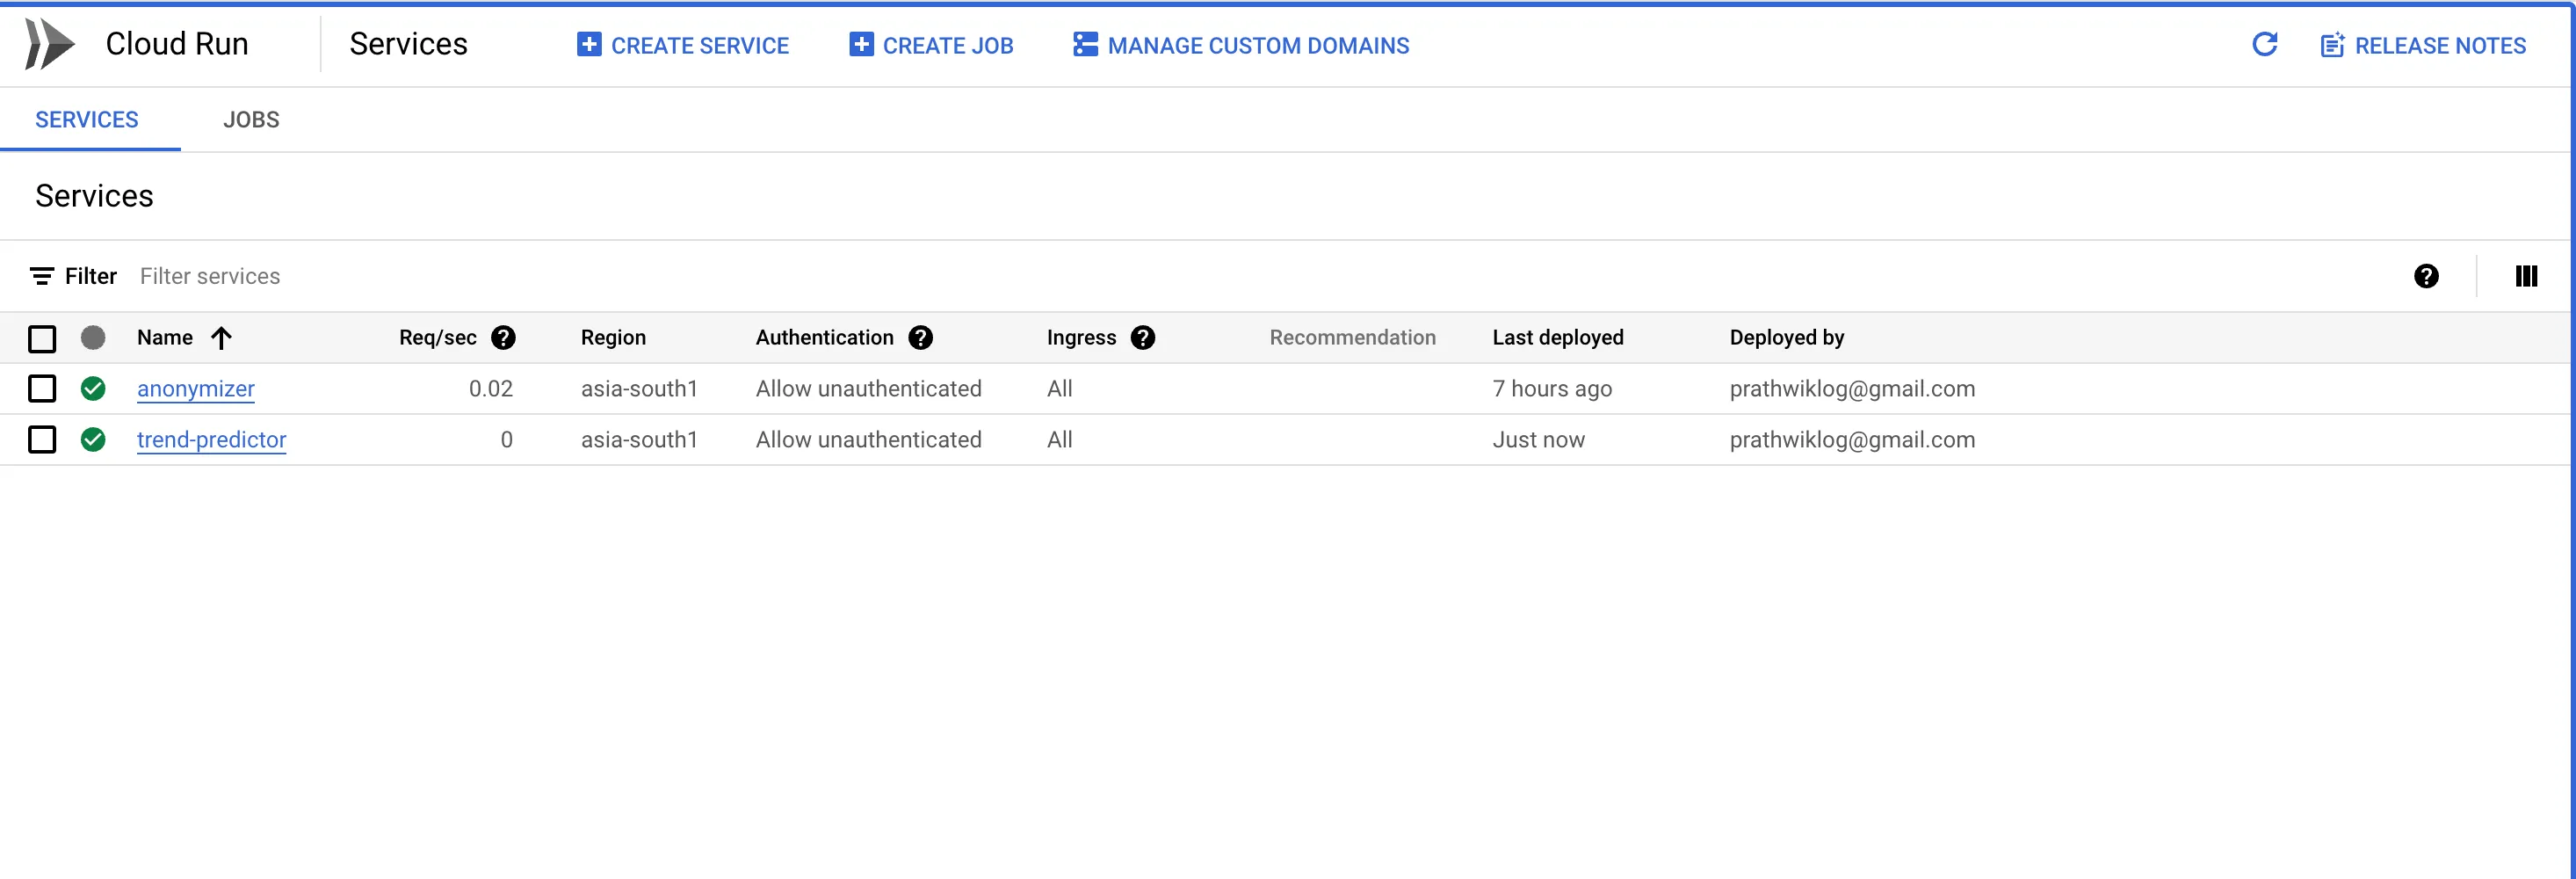The image size is (2576, 879).
Task: Click the help icon beside the filter bar
Action: 2425,276
